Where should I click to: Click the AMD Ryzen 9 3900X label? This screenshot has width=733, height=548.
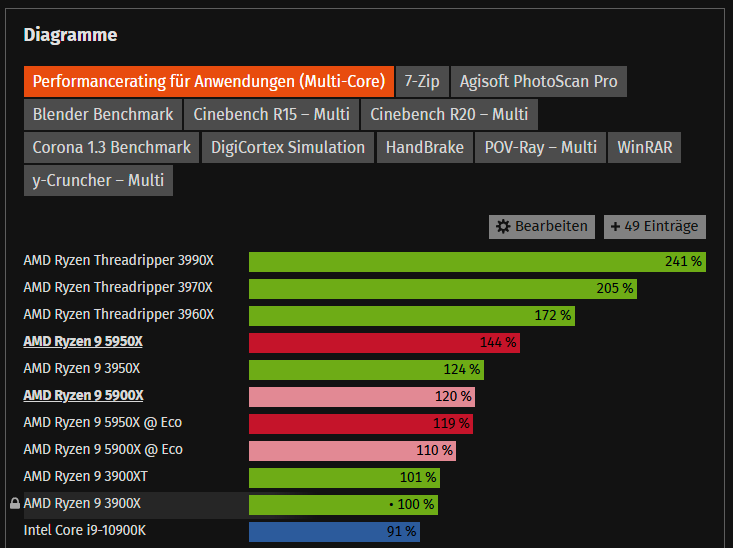click(82, 504)
